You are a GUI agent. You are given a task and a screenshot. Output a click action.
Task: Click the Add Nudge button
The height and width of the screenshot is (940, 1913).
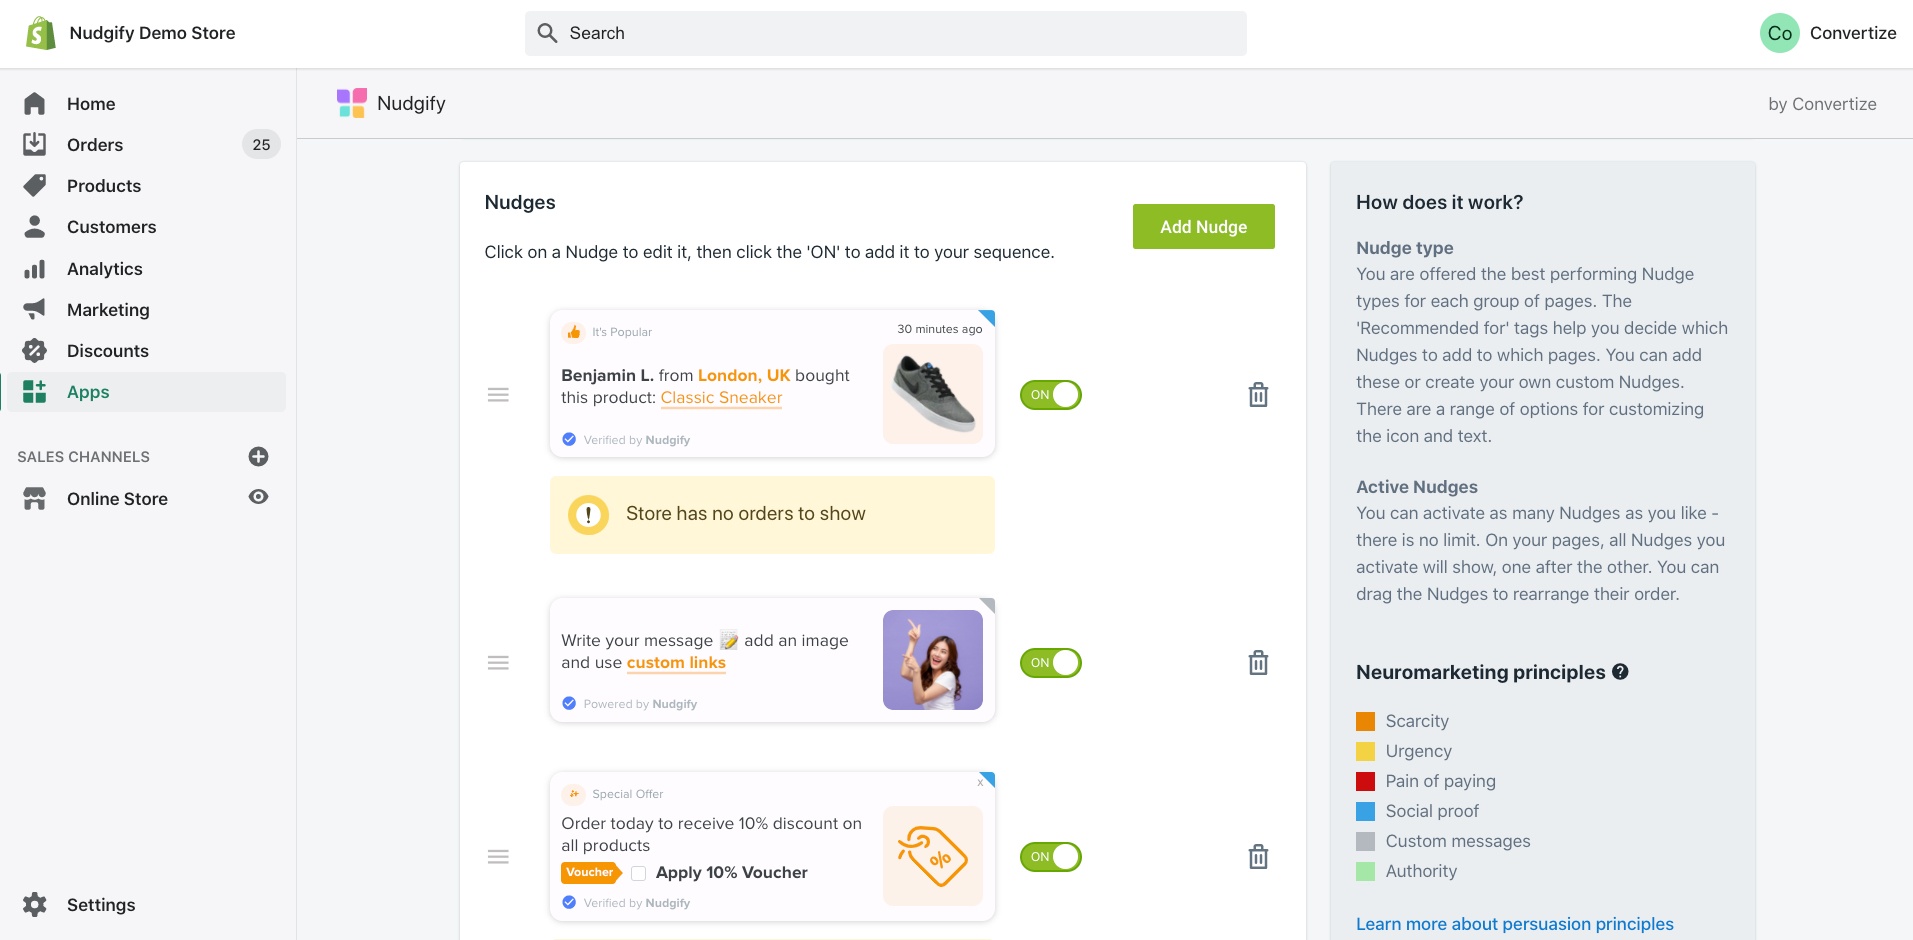1203,227
